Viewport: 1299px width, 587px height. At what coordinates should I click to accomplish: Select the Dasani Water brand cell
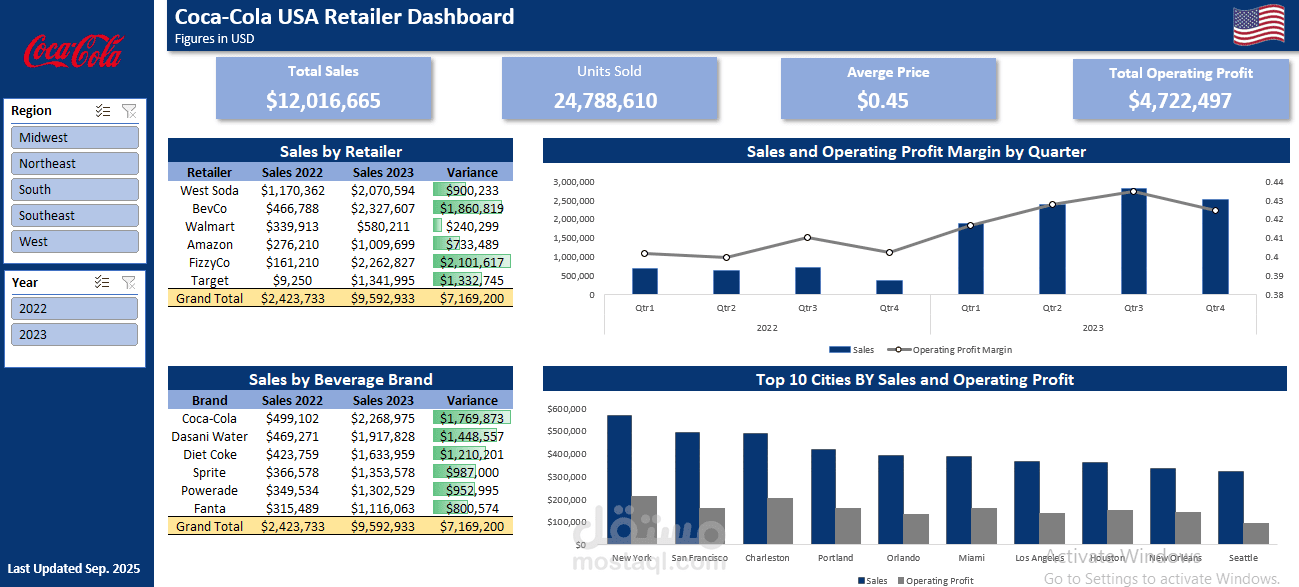[x=210, y=436]
